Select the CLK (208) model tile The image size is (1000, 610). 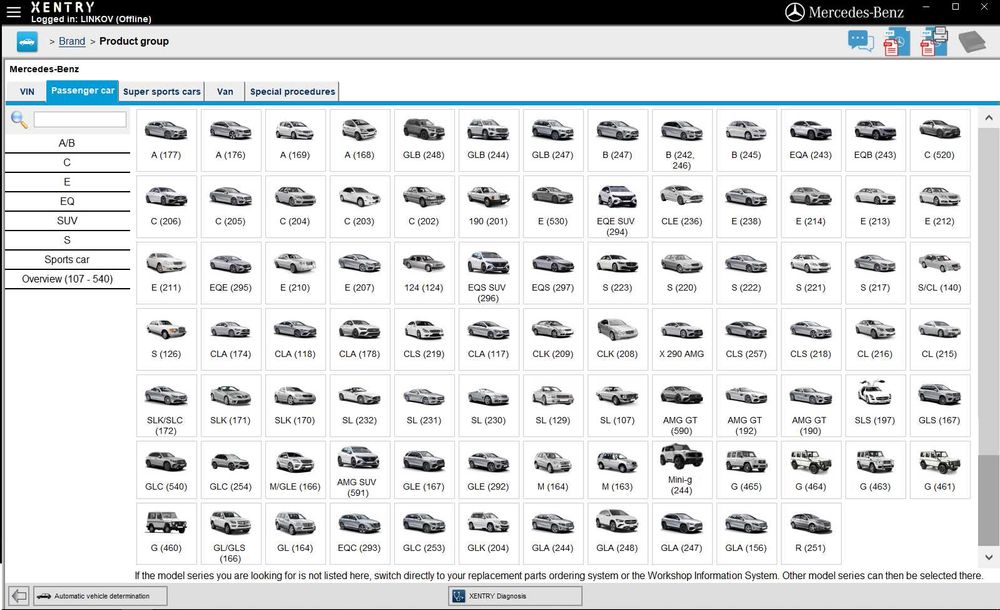(617, 339)
